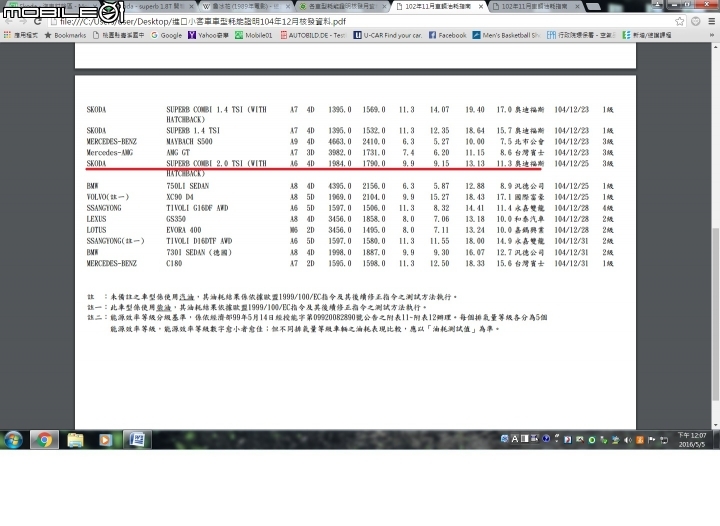This screenshot has height=526, width=720.
Task: Reload the PDF page in Chrome
Action: click(37, 22)
